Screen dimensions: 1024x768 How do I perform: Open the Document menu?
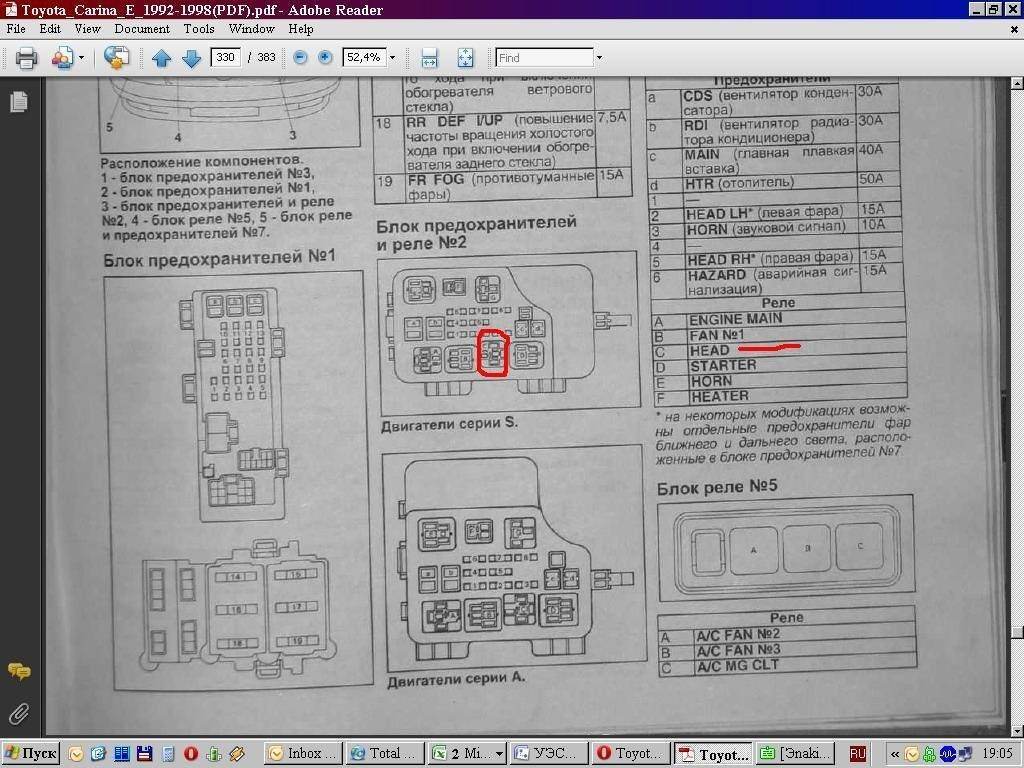pos(142,29)
